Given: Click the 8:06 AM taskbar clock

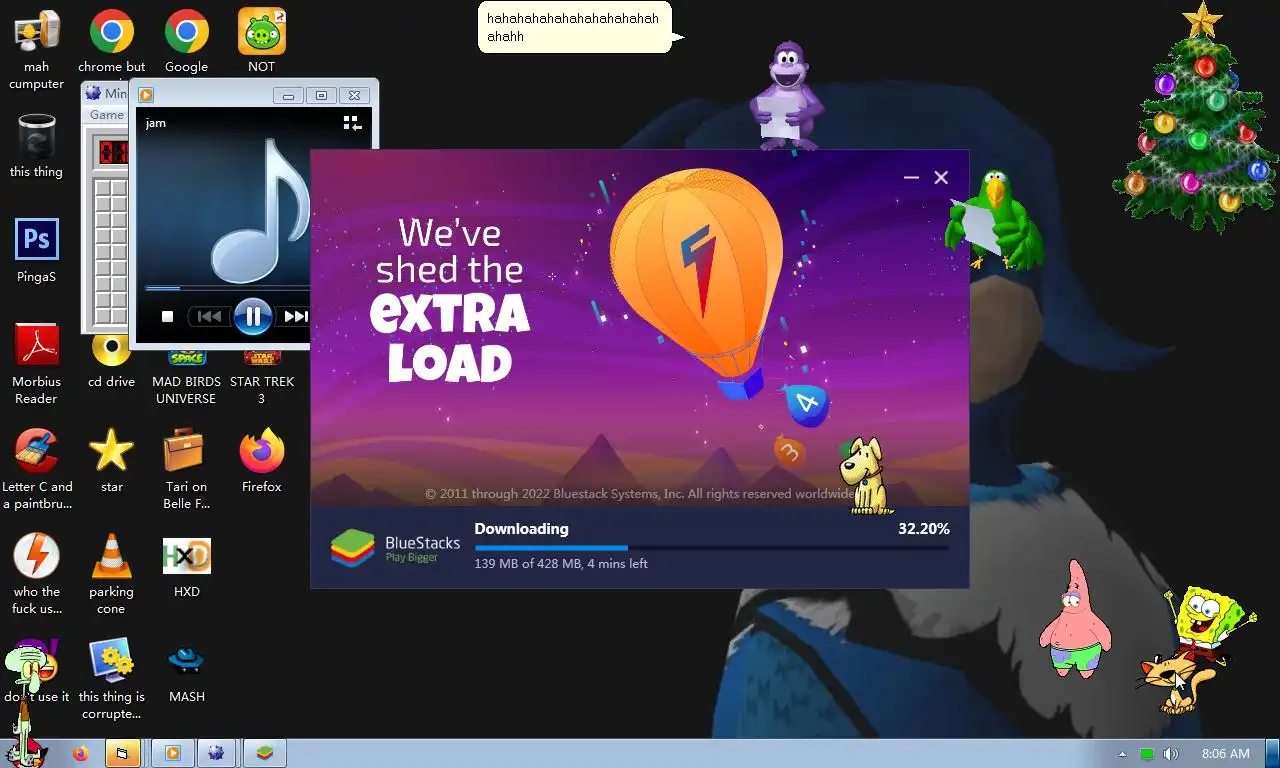Looking at the screenshot, I should [x=1226, y=754].
